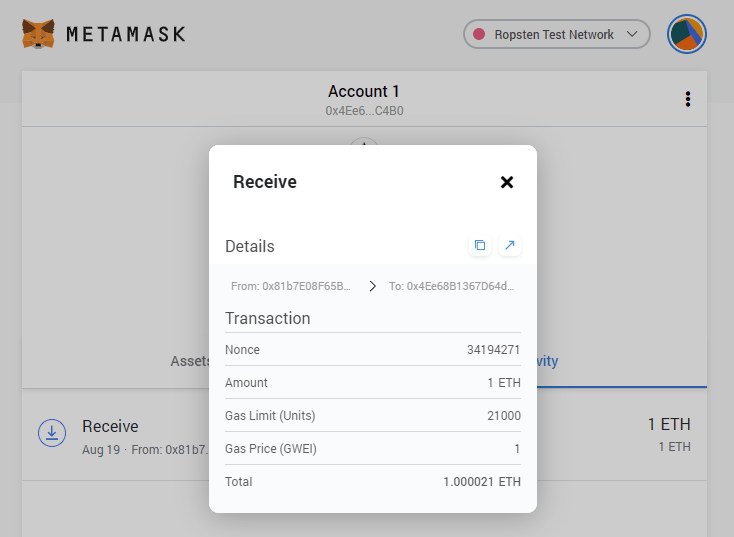Viewport: 734px width, 537px height.
Task: Click the Gas Limit (Units) label
Action: (x=270, y=416)
